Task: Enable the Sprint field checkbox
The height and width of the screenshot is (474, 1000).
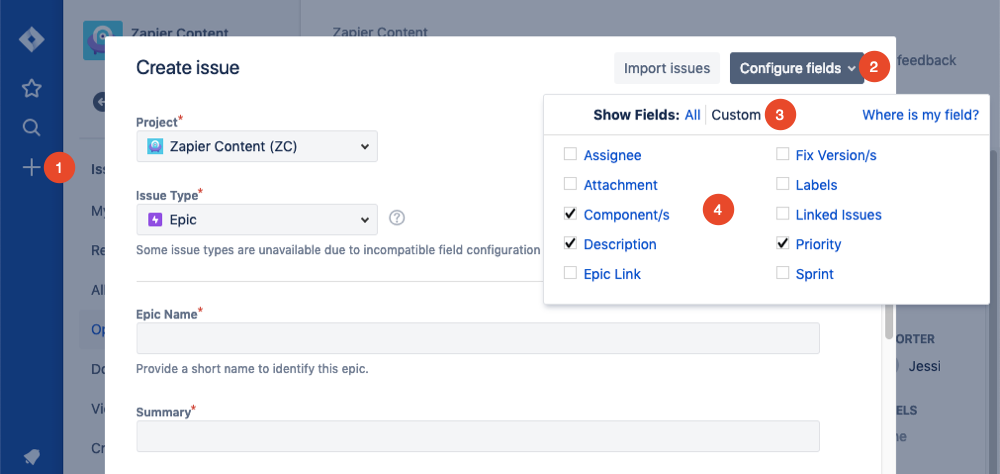Action: click(x=783, y=273)
